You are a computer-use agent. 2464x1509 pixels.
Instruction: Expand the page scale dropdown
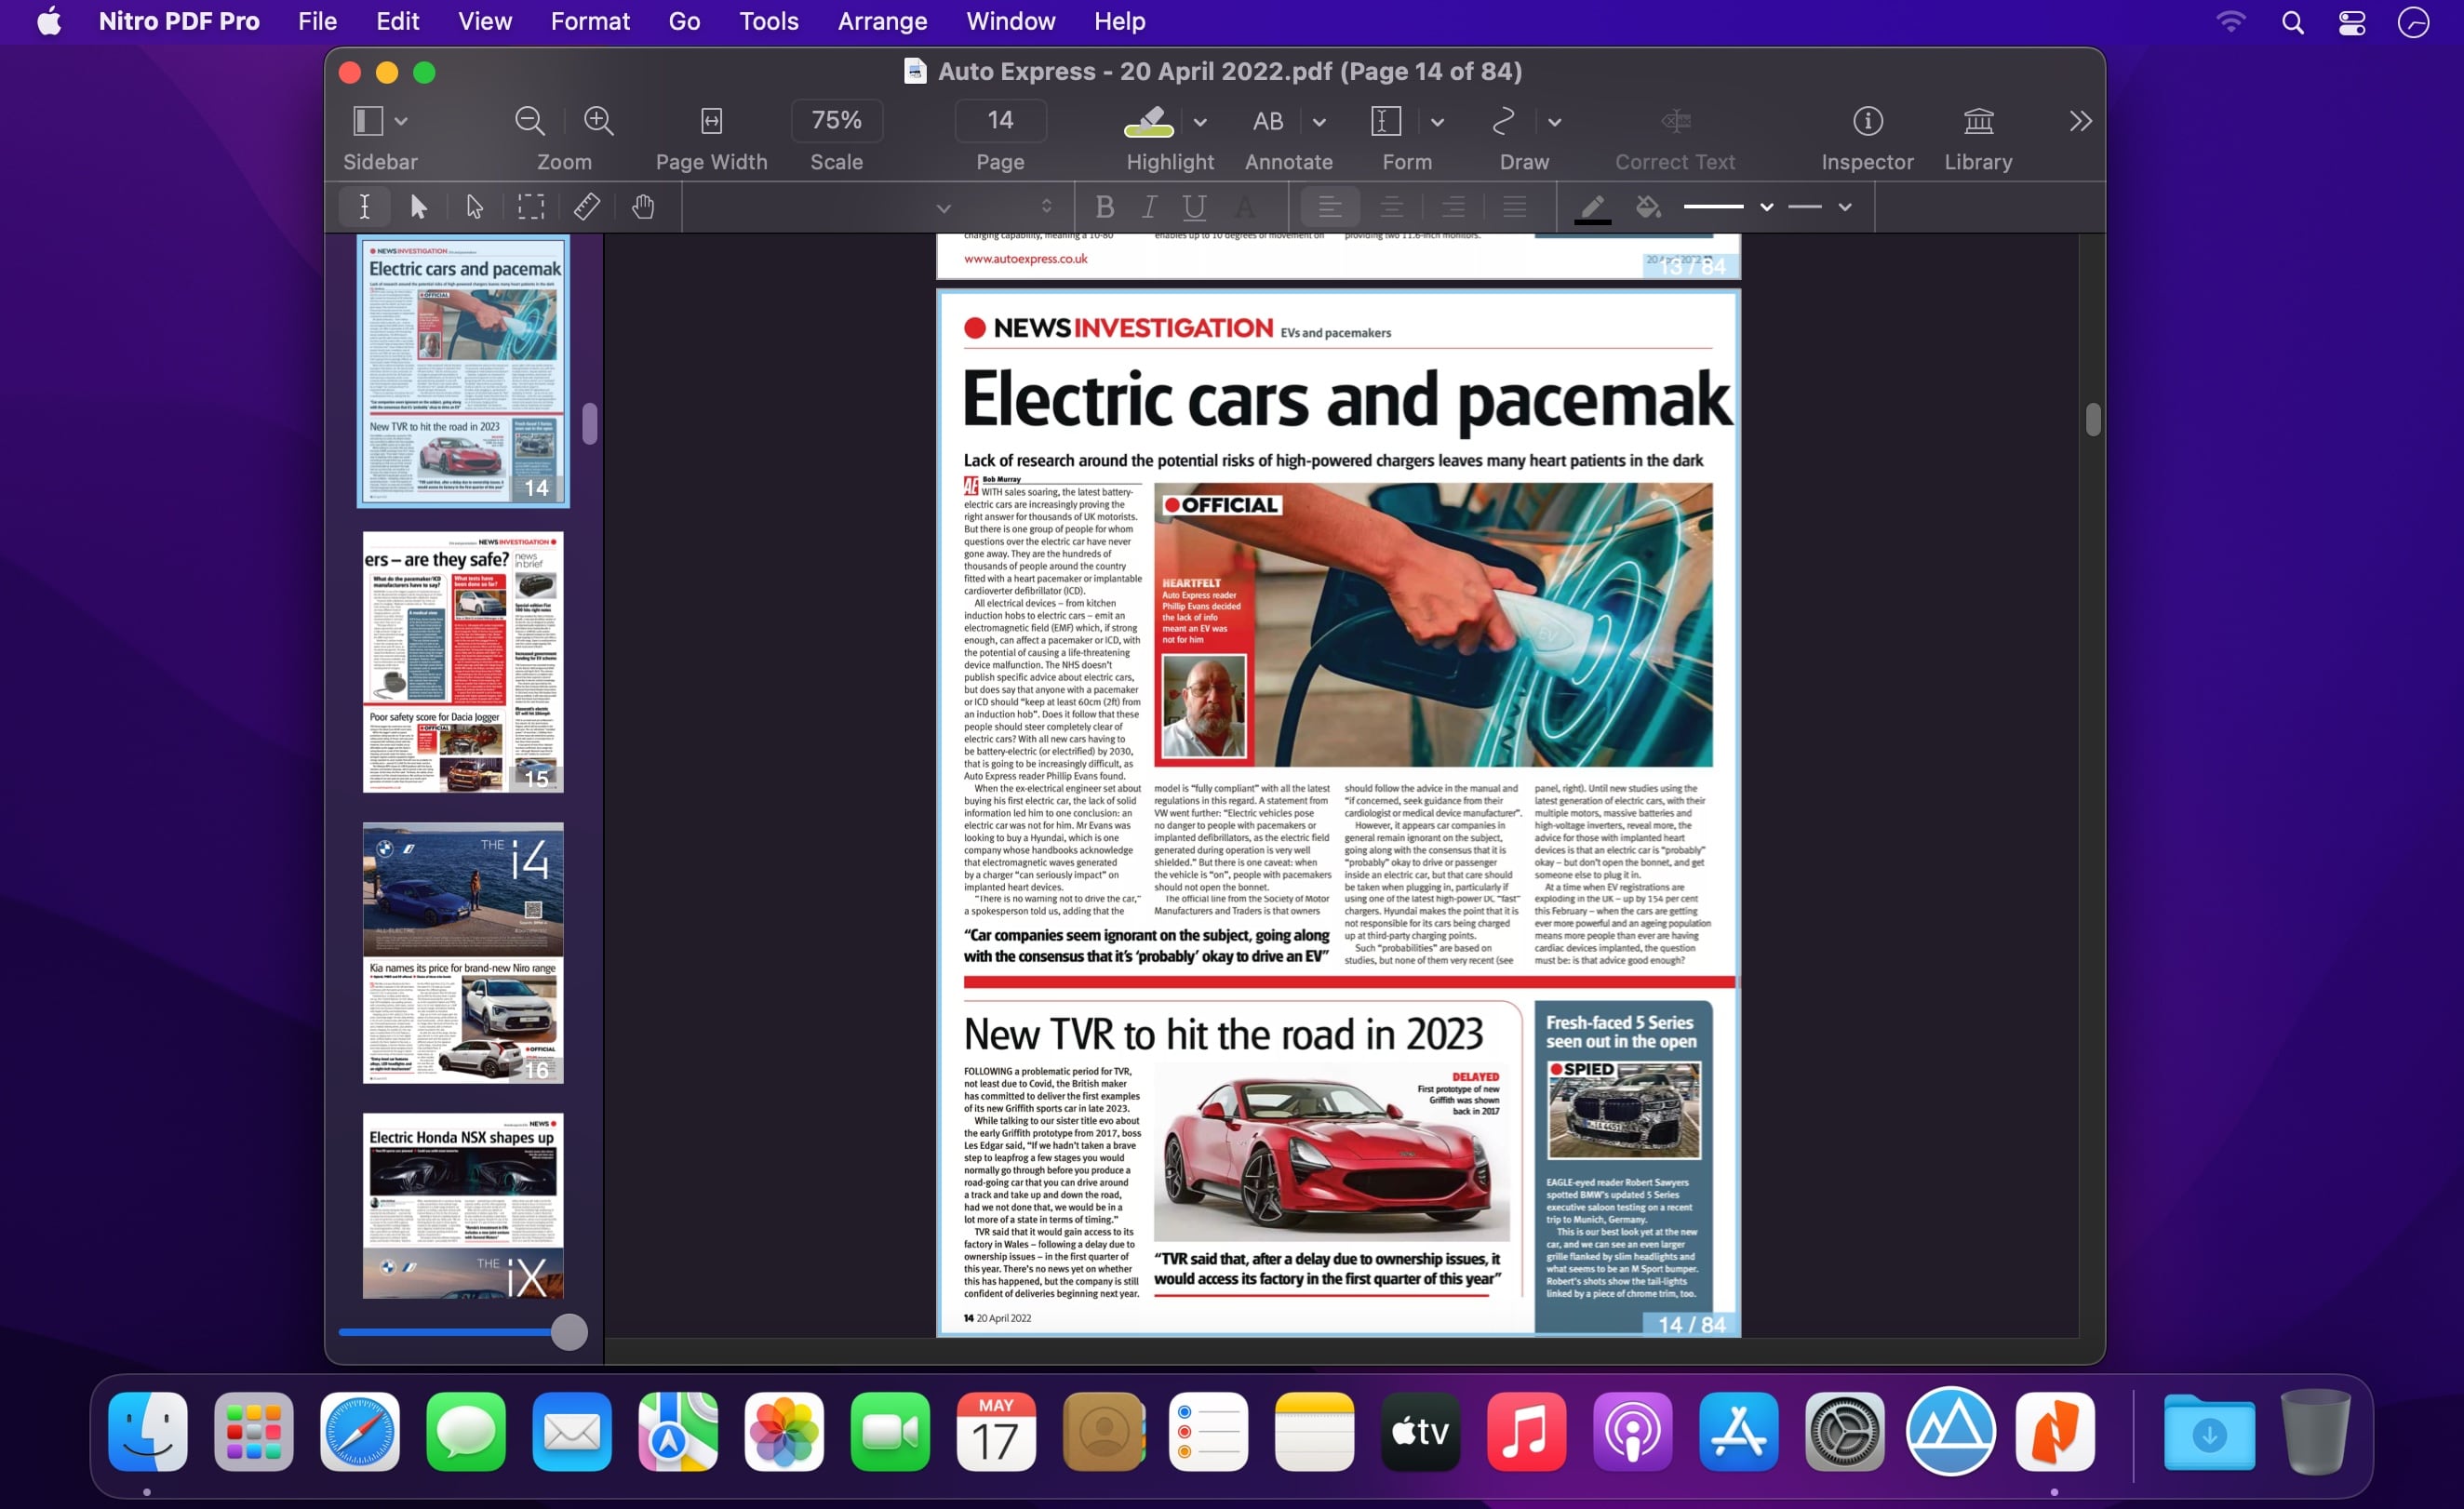click(837, 120)
